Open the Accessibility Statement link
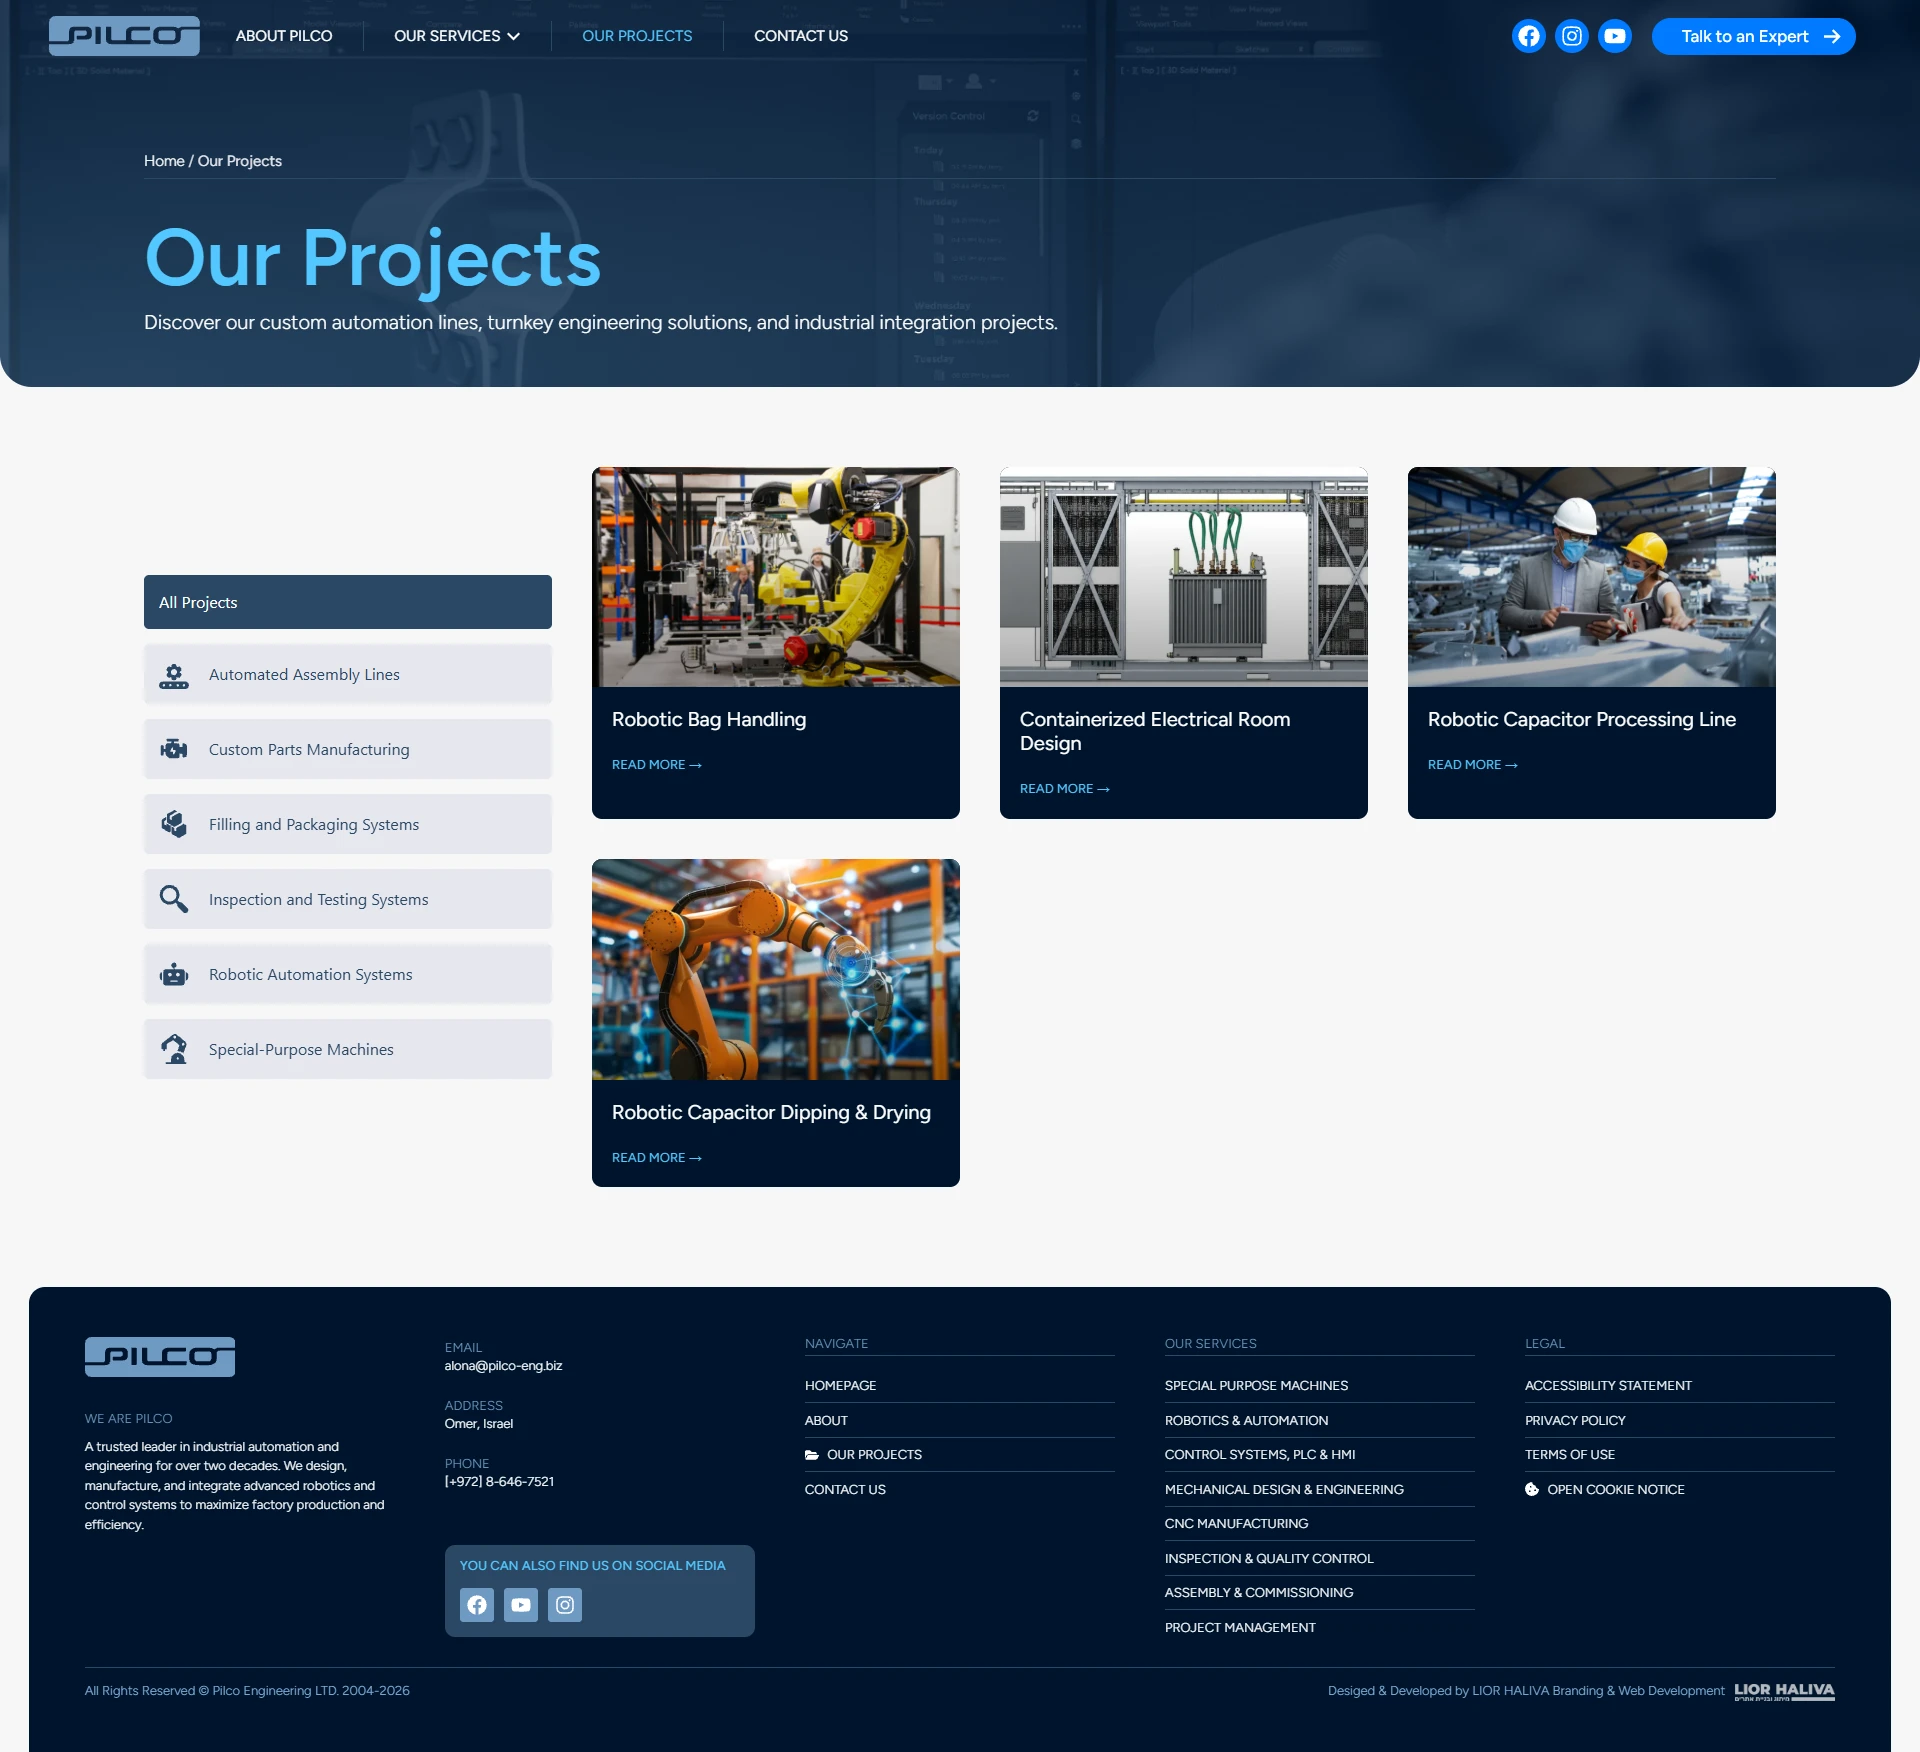The image size is (1920, 1752). click(x=1608, y=1386)
